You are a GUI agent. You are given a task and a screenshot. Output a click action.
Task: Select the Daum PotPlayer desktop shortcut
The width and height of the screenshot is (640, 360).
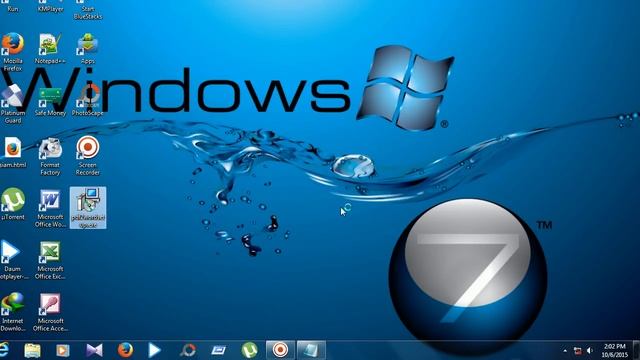click(x=13, y=260)
